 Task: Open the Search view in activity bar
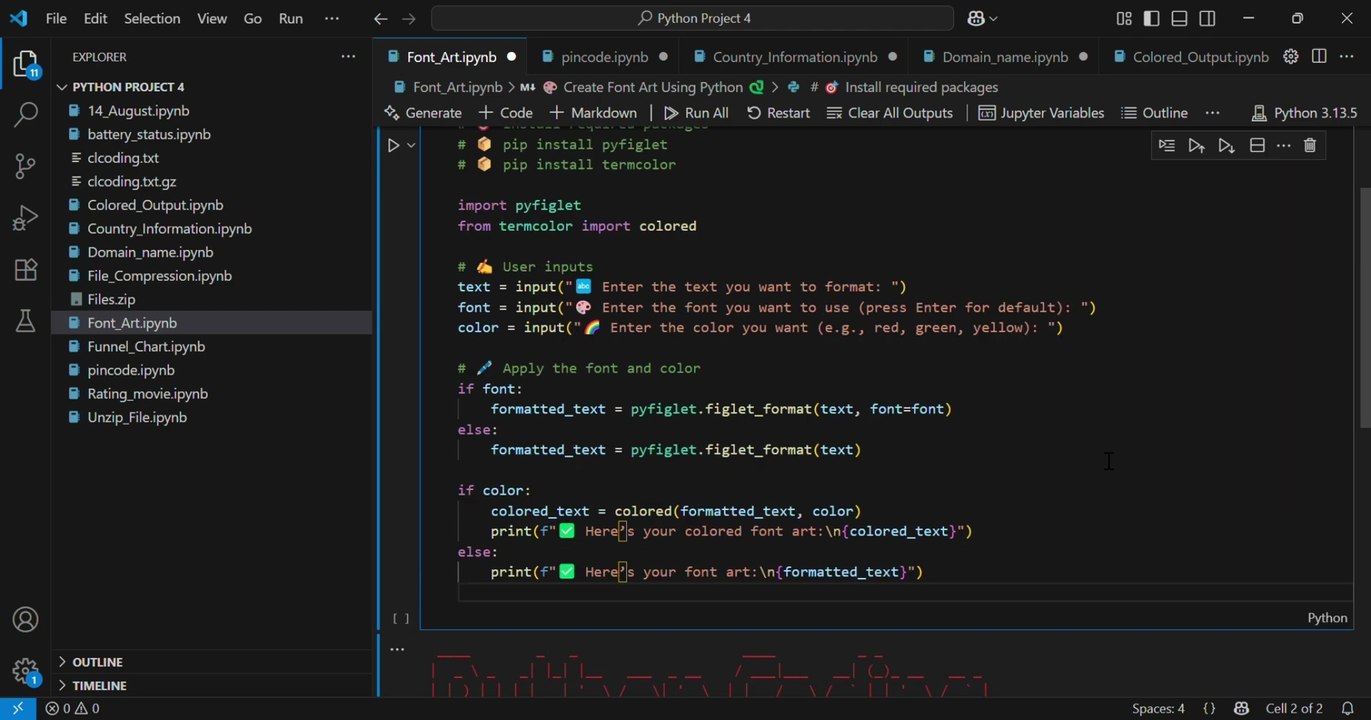coord(25,114)
